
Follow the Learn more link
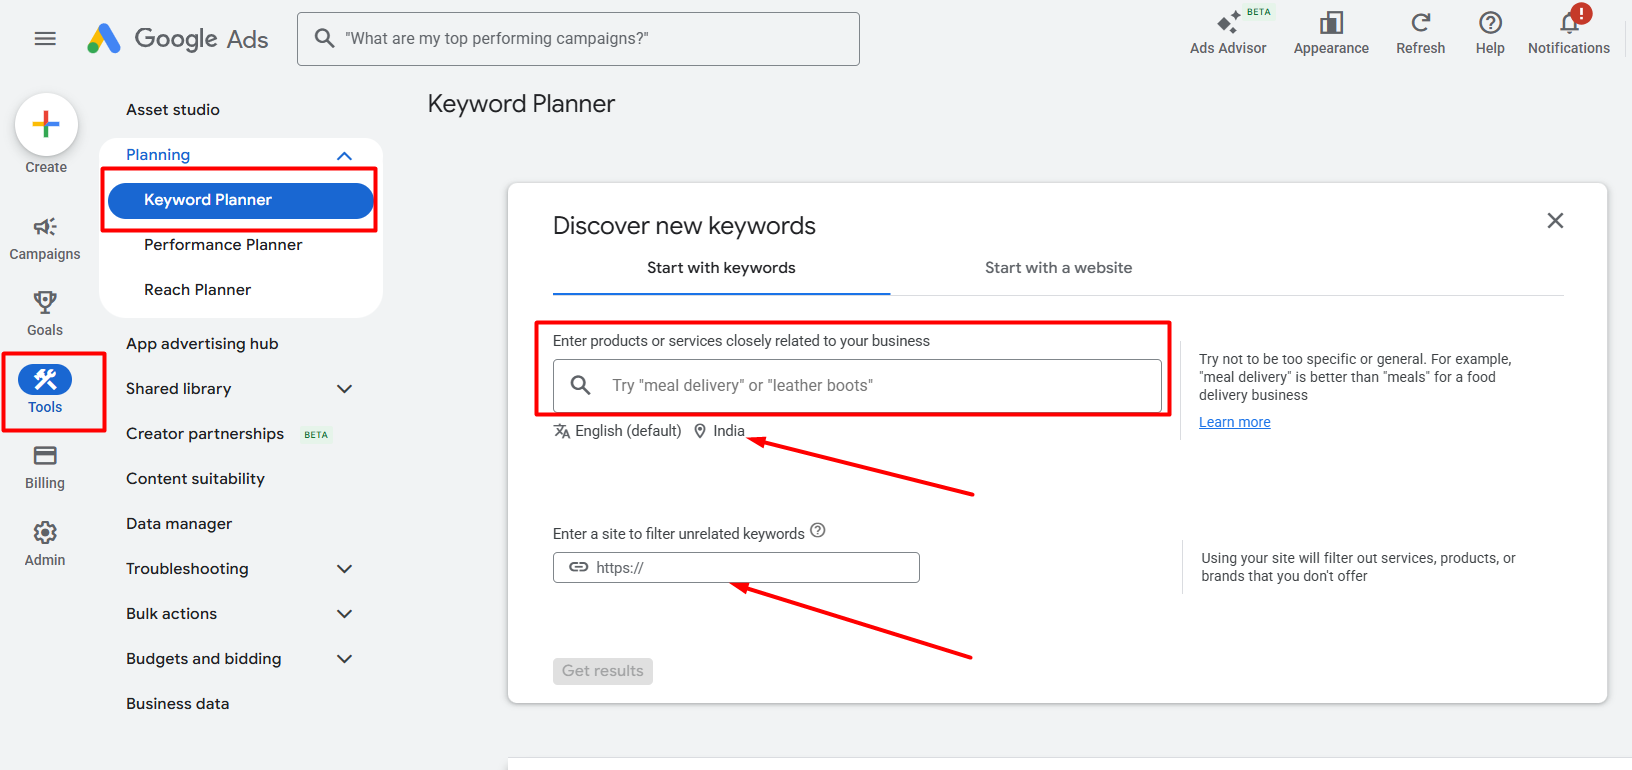[x=1235, y=422]
